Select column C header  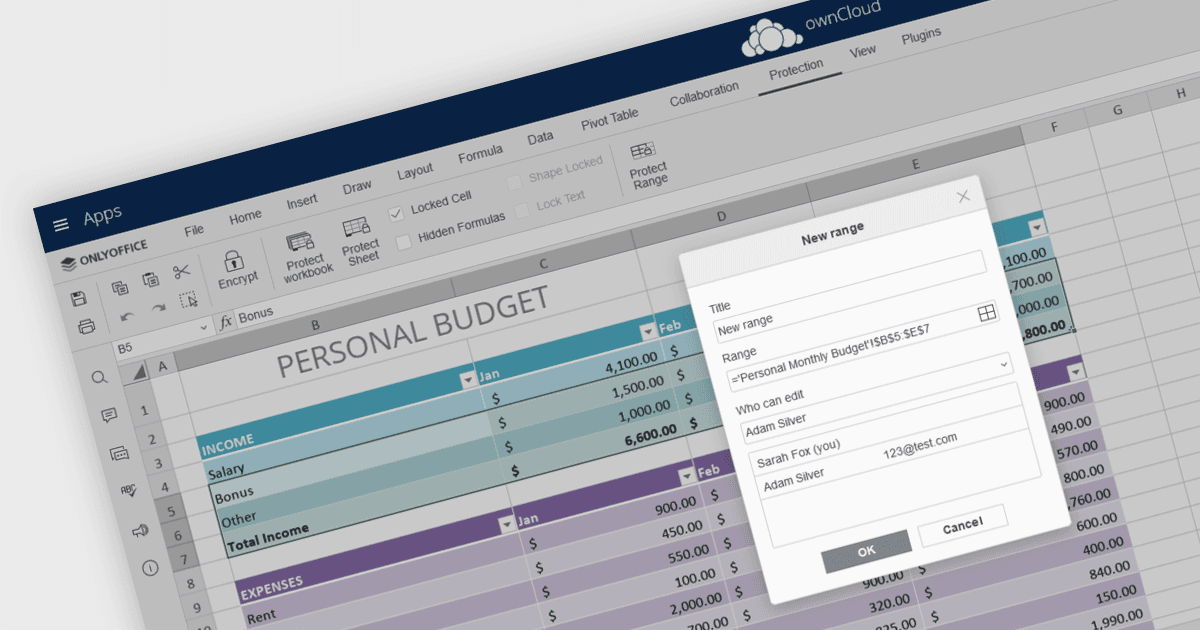[544, 265]
